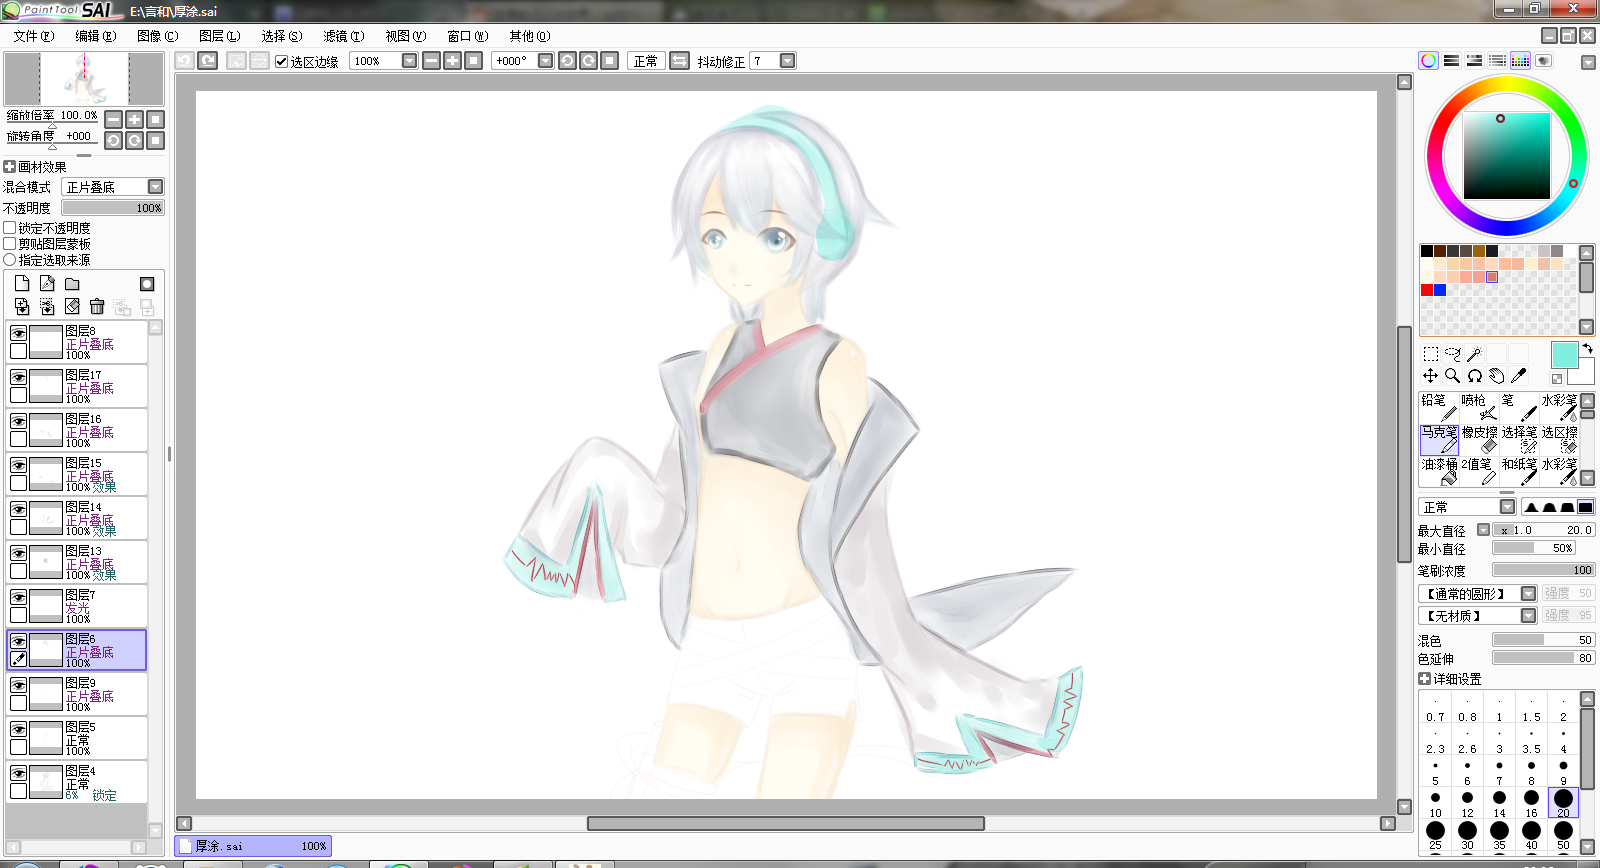This screenshot has height=868, width=1600.
Task: Open the 图层 menu
Action: coord(219,36)
